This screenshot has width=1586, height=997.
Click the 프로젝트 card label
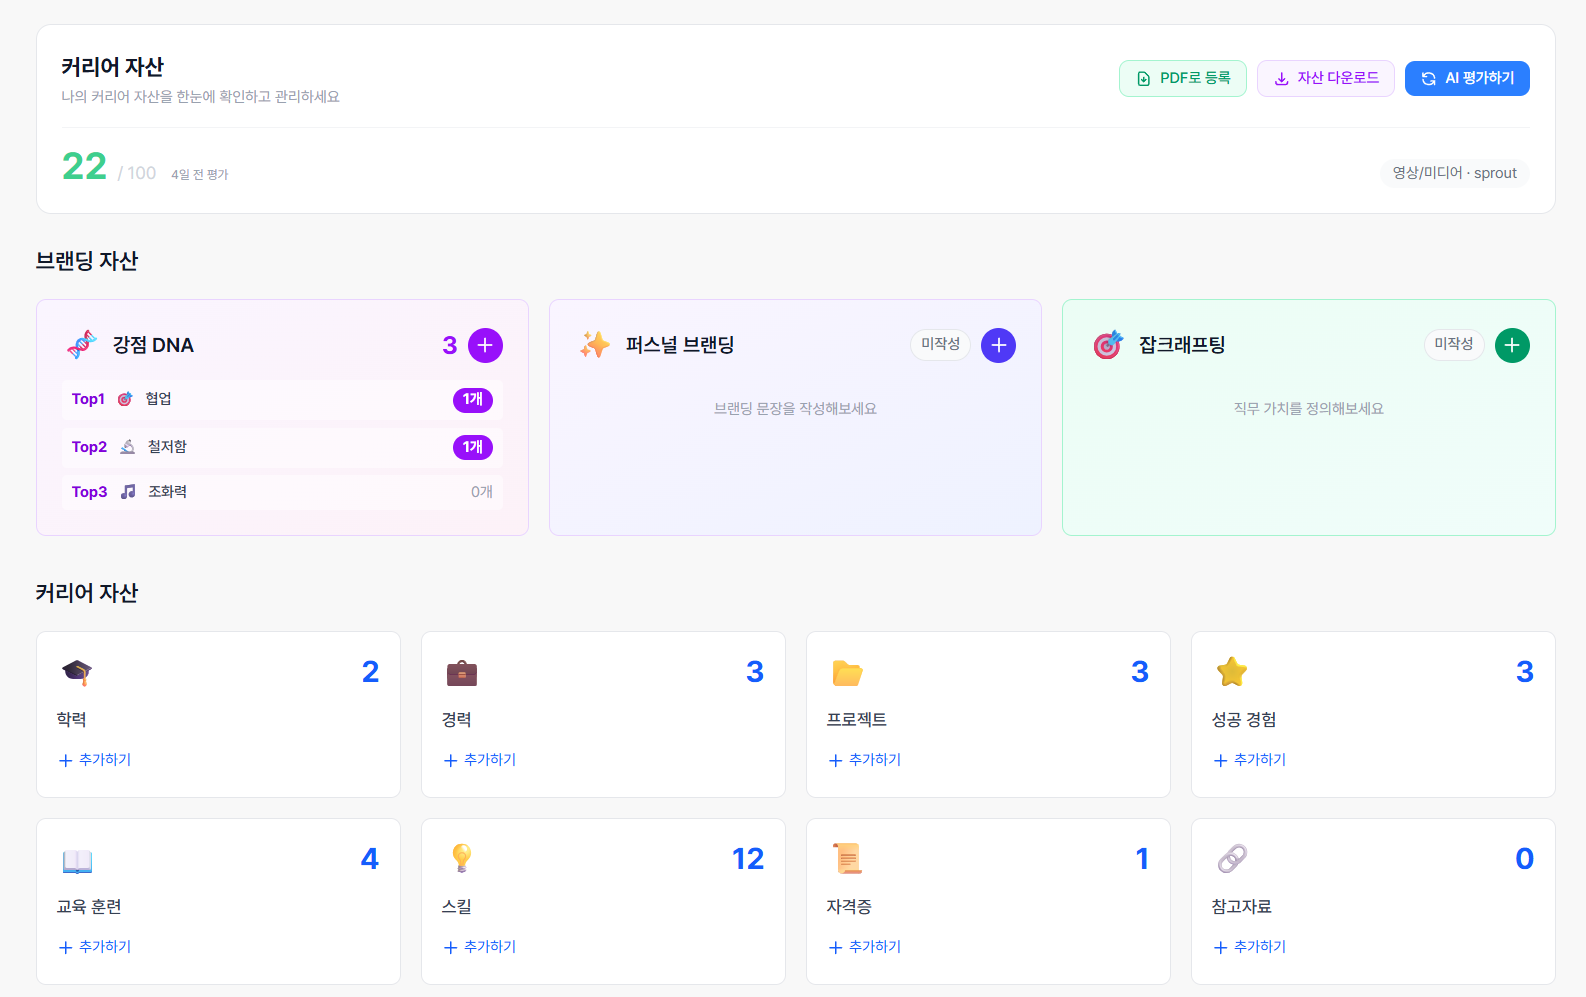point(856,720)
